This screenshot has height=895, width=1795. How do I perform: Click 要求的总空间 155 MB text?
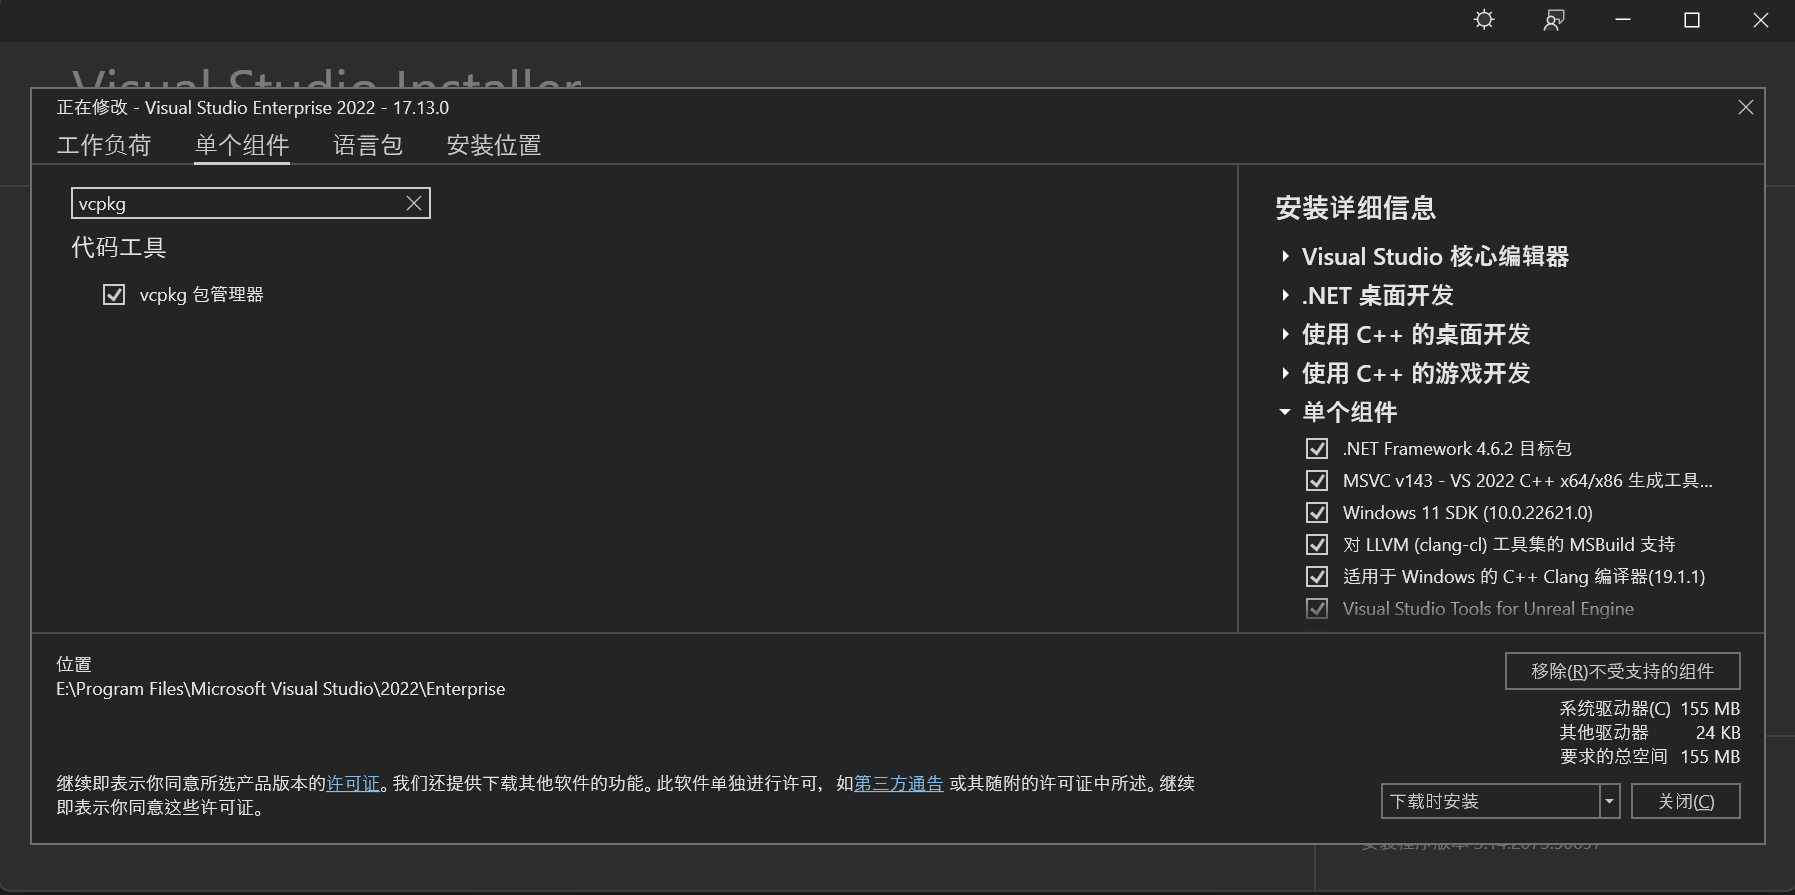[1650, 756]
